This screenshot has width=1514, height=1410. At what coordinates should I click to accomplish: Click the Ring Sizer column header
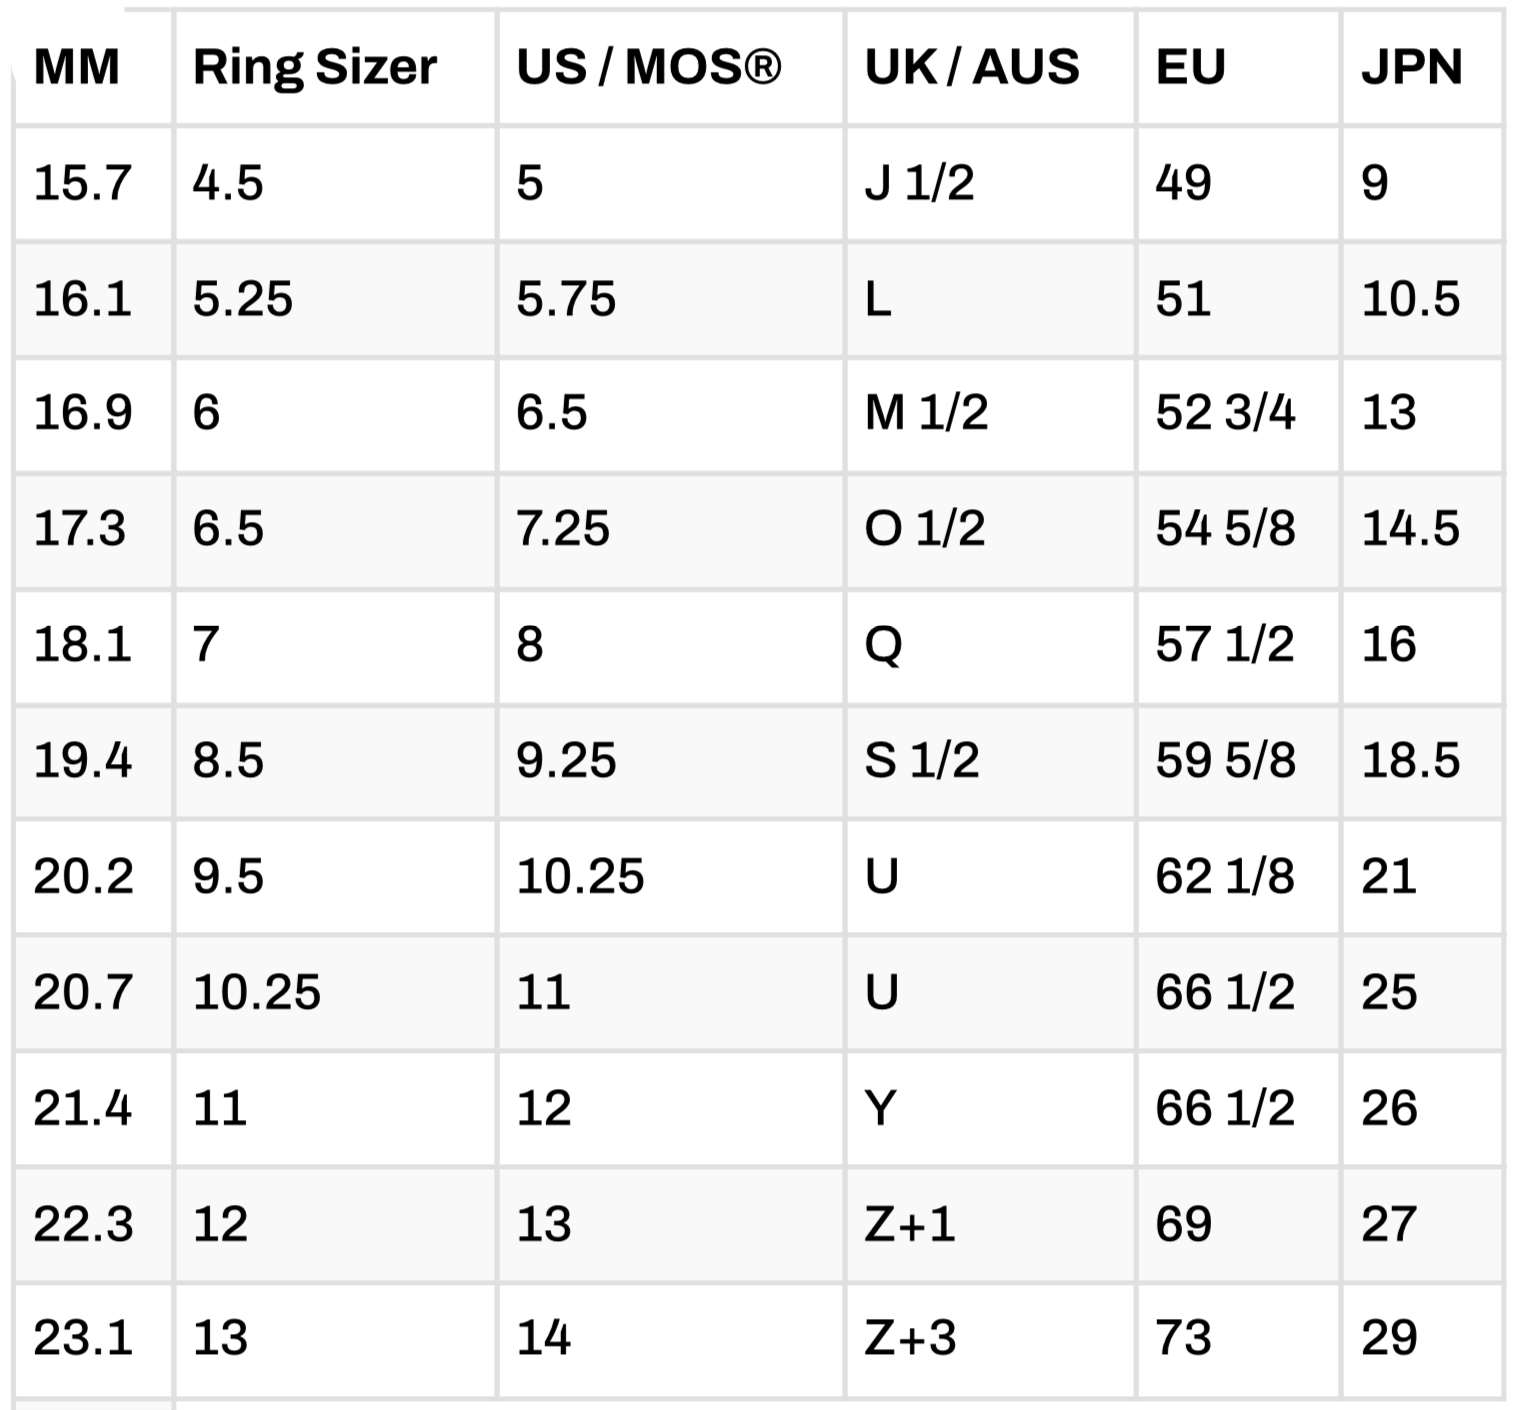(x=314, y=68)
